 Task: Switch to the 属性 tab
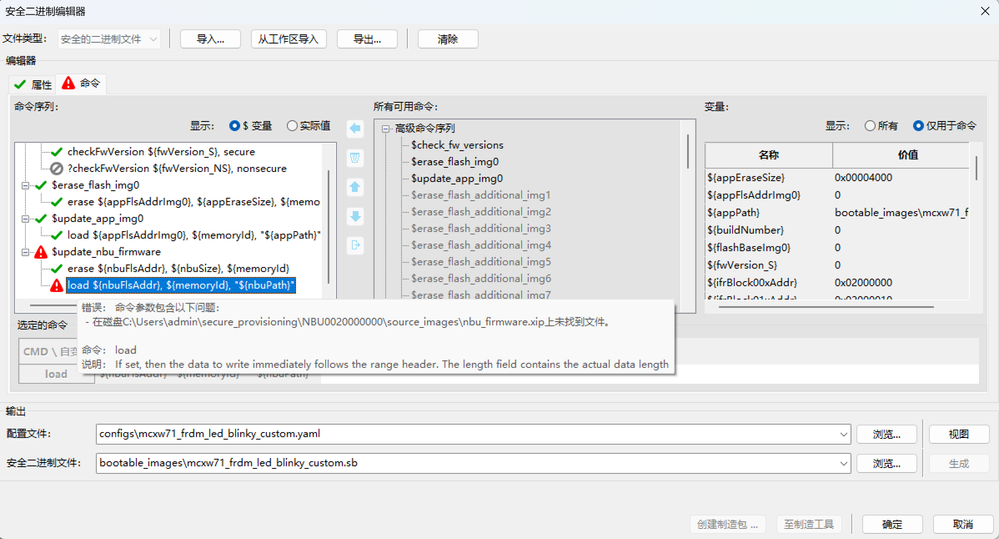pyautogui.click(x=34, y=84)
